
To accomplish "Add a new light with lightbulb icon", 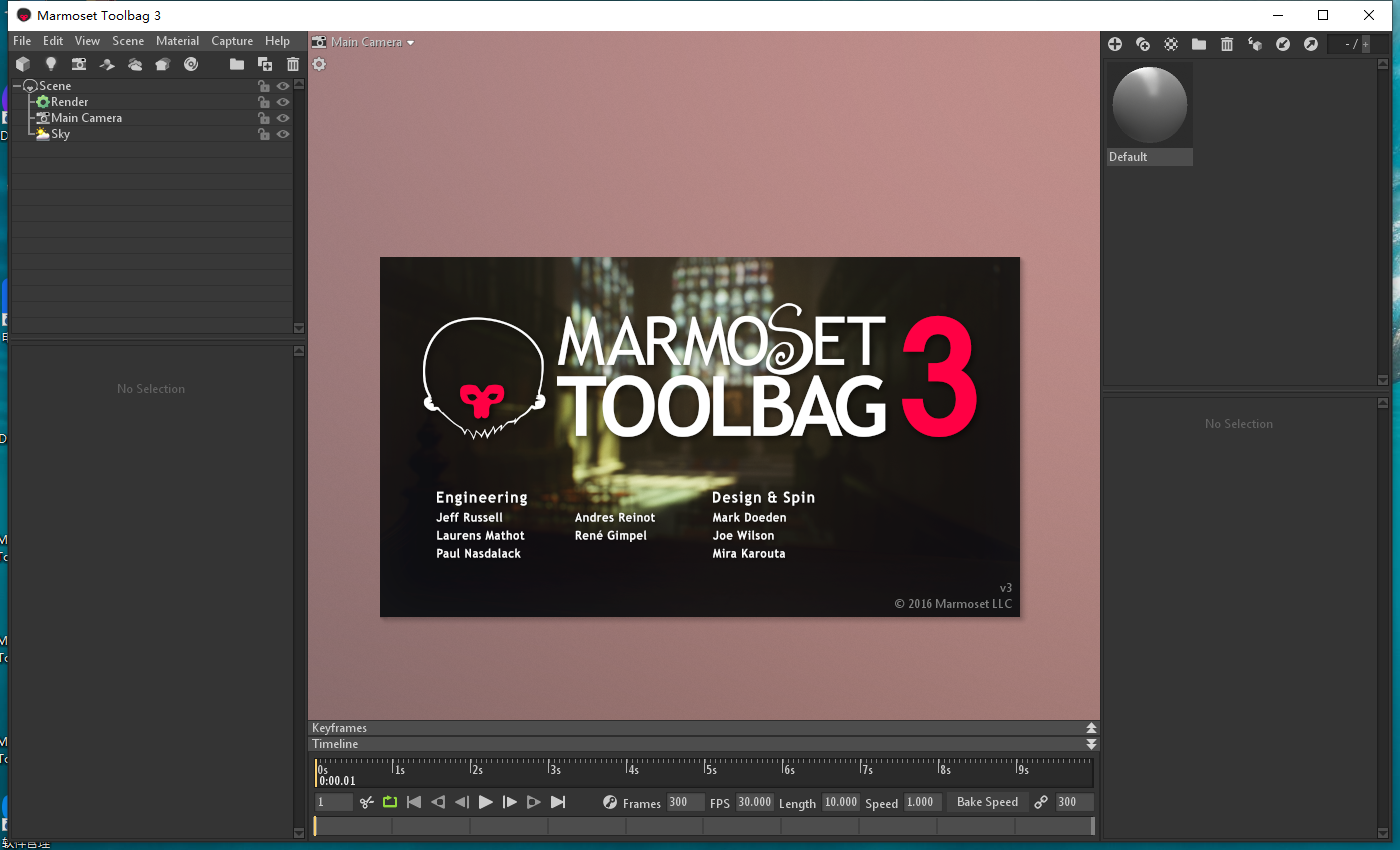I will [51, 64].
